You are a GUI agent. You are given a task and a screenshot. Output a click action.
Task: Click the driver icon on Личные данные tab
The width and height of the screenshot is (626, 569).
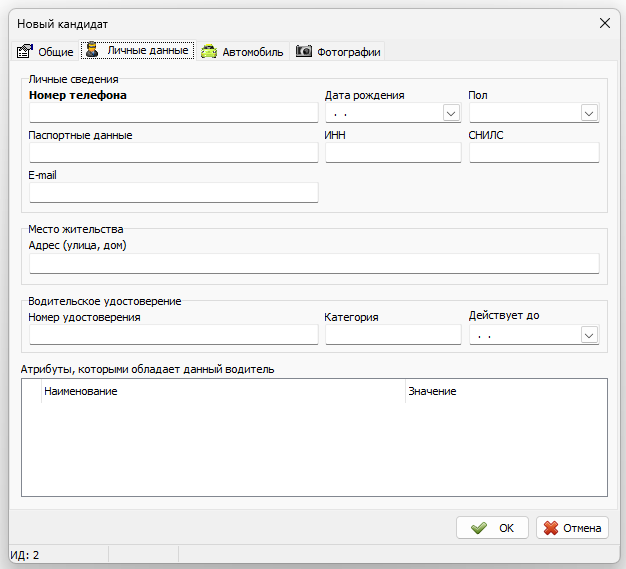tap(92, 50)
